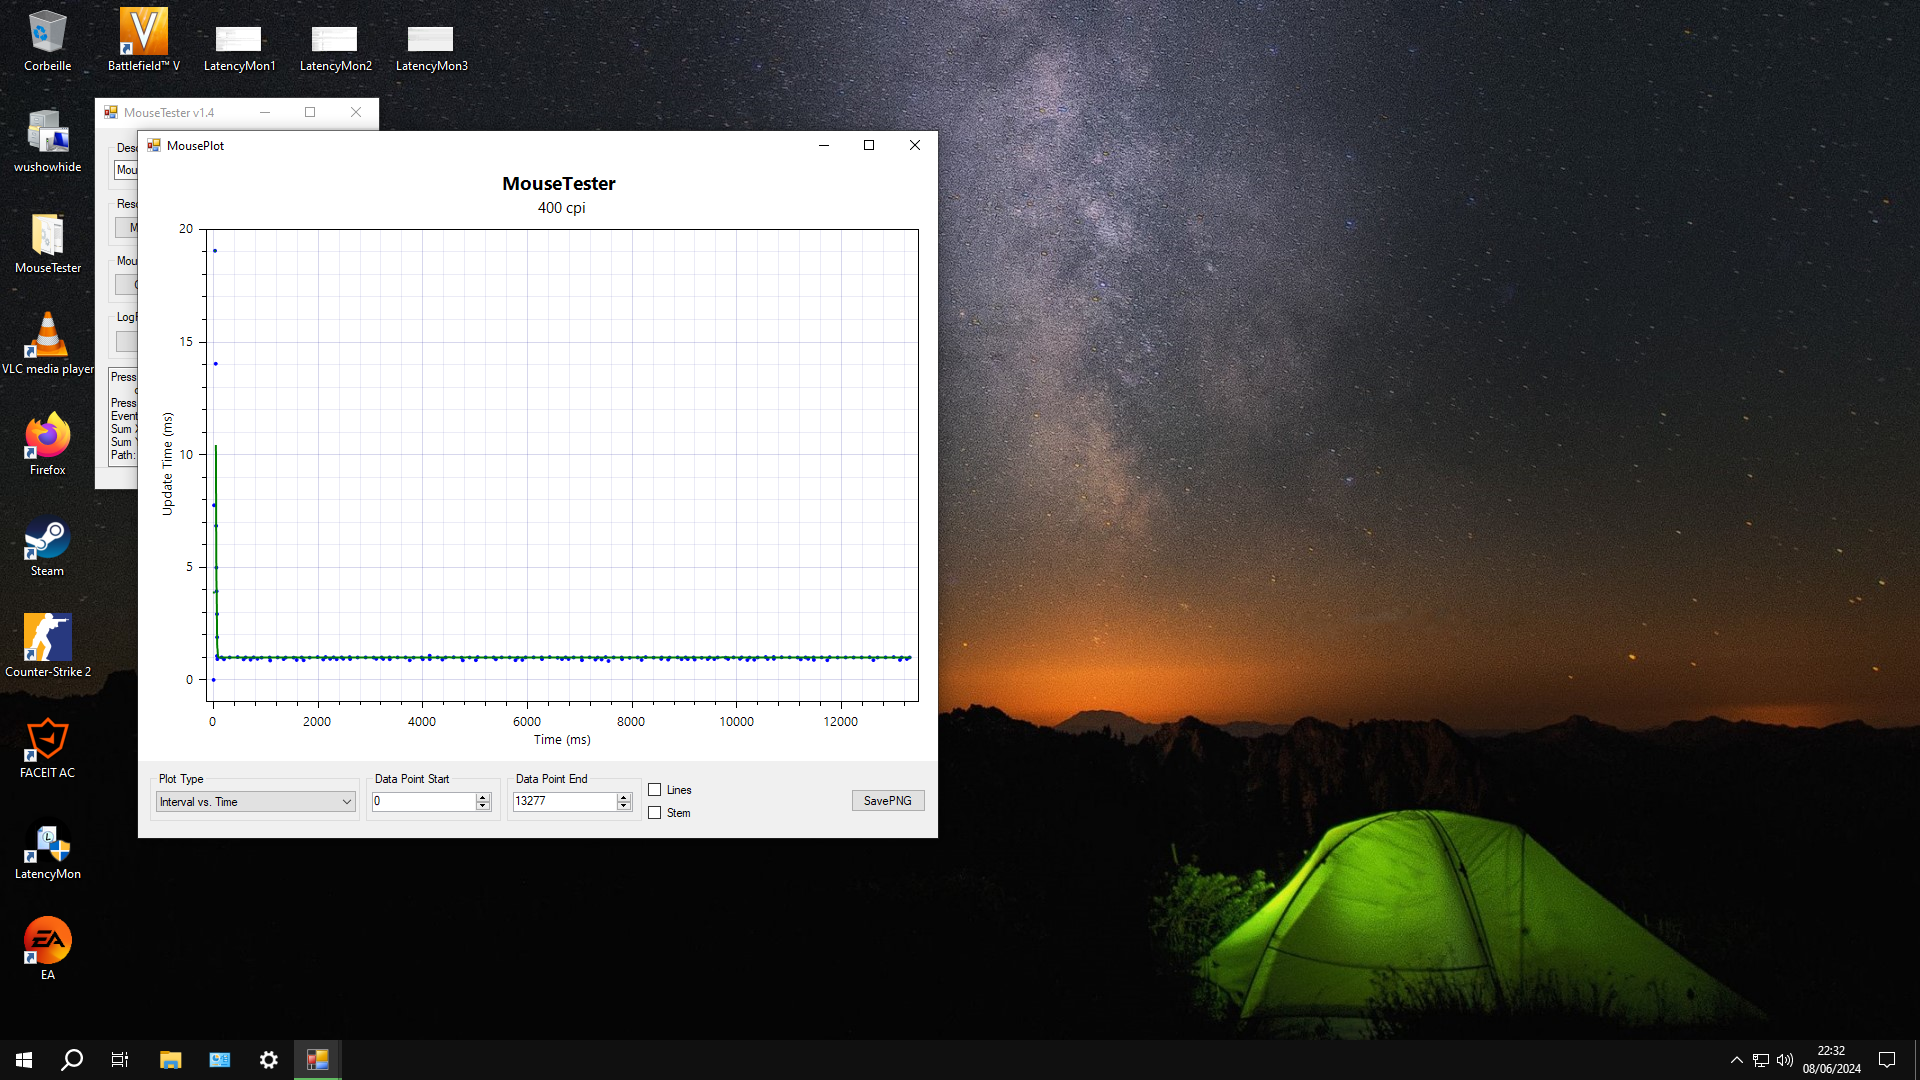
Task: Click the MouseTester taskbar icon
Action: [318, 1060]
